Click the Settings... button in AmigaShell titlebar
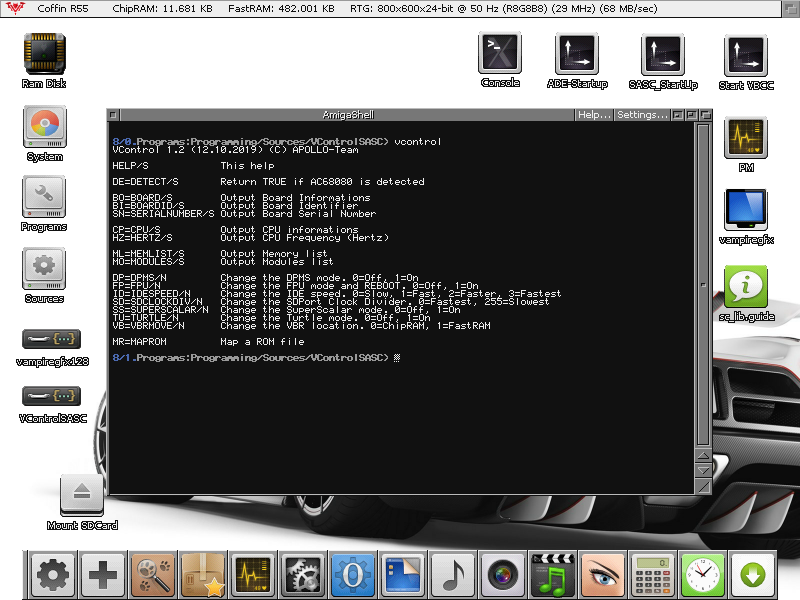This screenshot has width=800, height=600. (642, 115)
